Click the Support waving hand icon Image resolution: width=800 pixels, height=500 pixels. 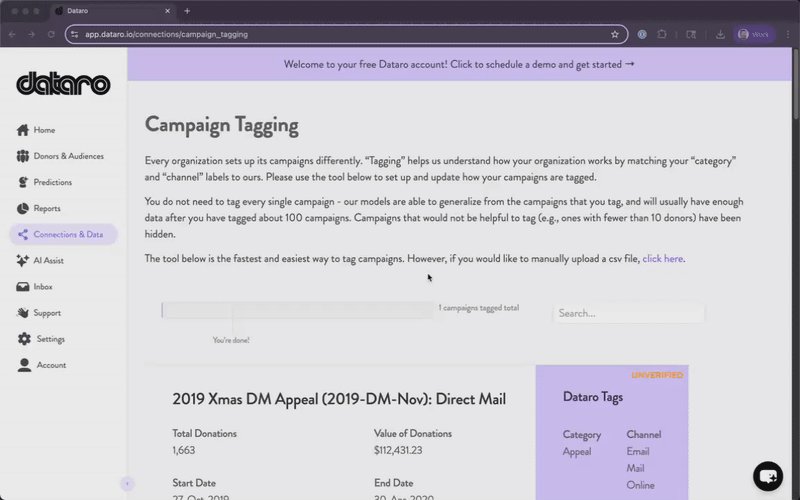(x=22, y=313)
